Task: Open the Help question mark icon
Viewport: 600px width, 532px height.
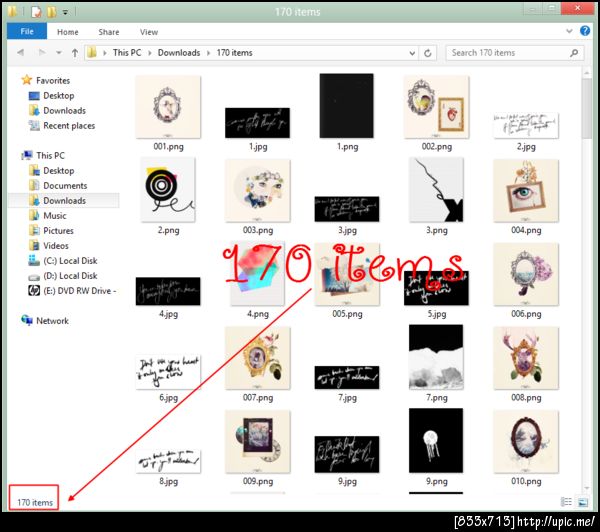Action: coord(585,31)
